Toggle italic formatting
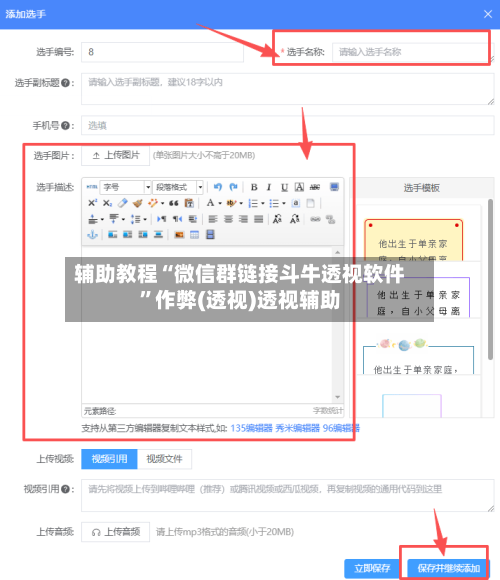The width and height of the screenshot is (500, 580). 269,187
